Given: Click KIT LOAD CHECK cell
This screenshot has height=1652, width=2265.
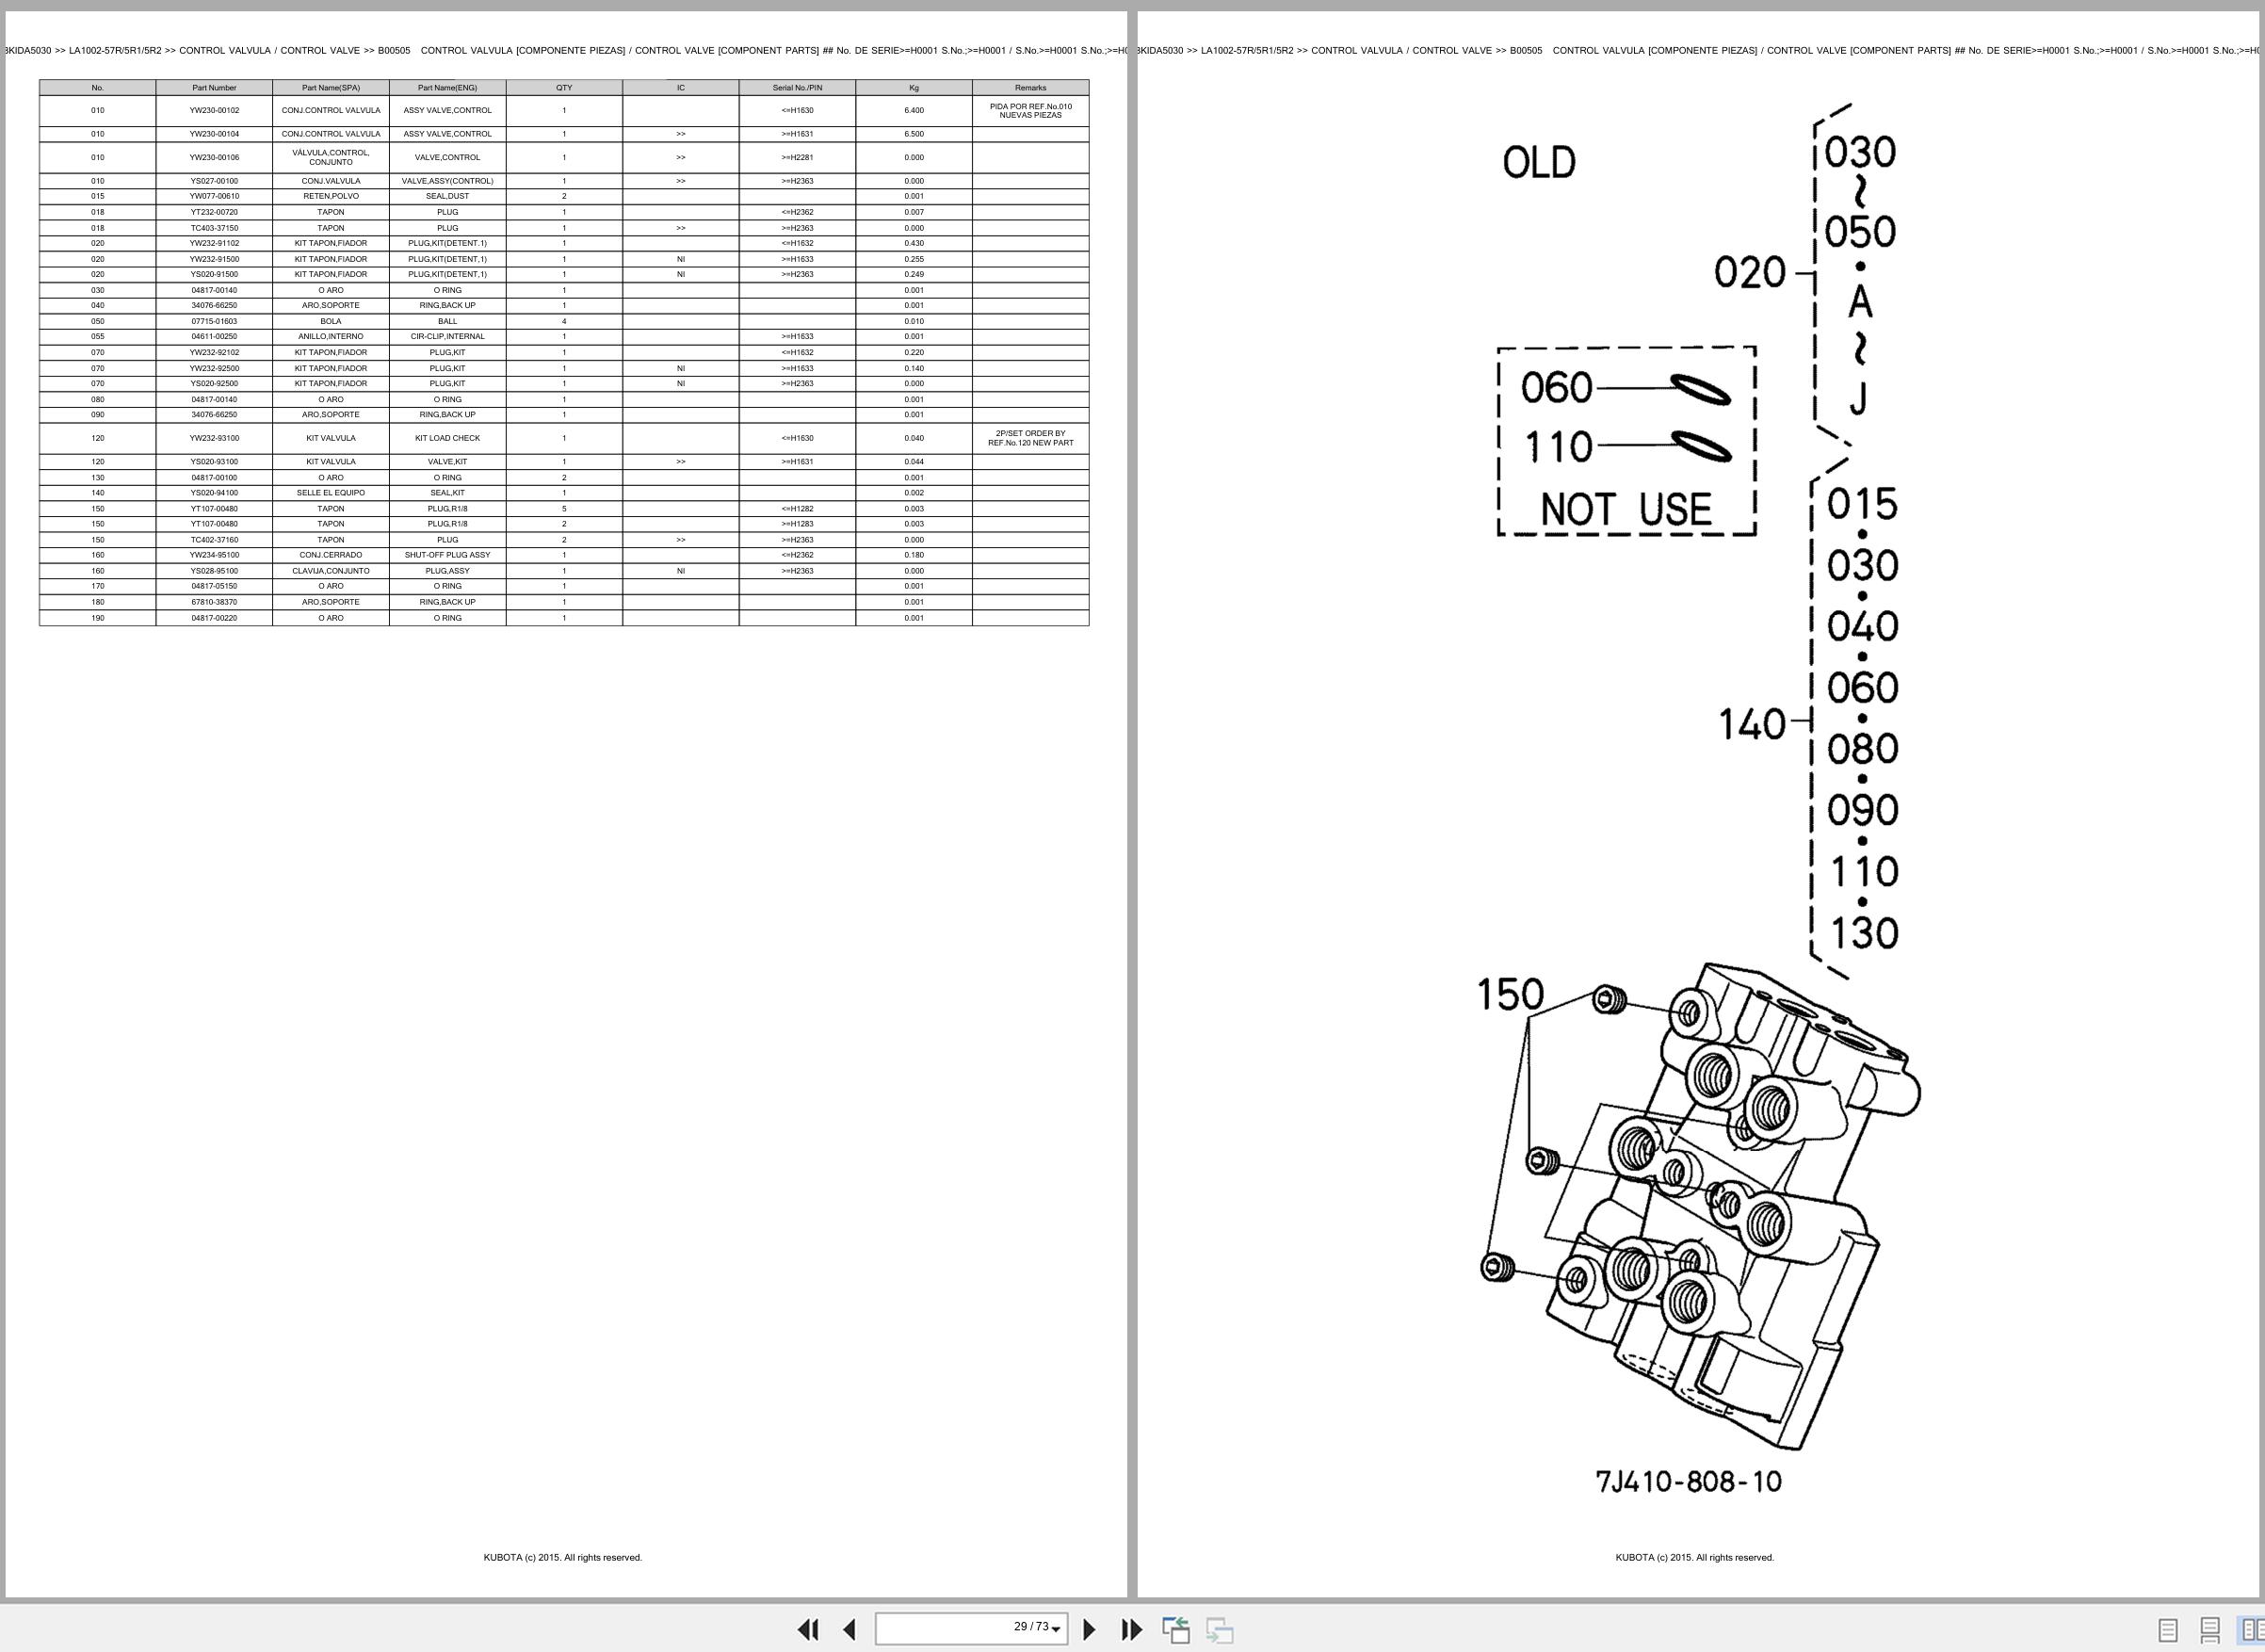Looking at the screenshot, I should point(447,438).
